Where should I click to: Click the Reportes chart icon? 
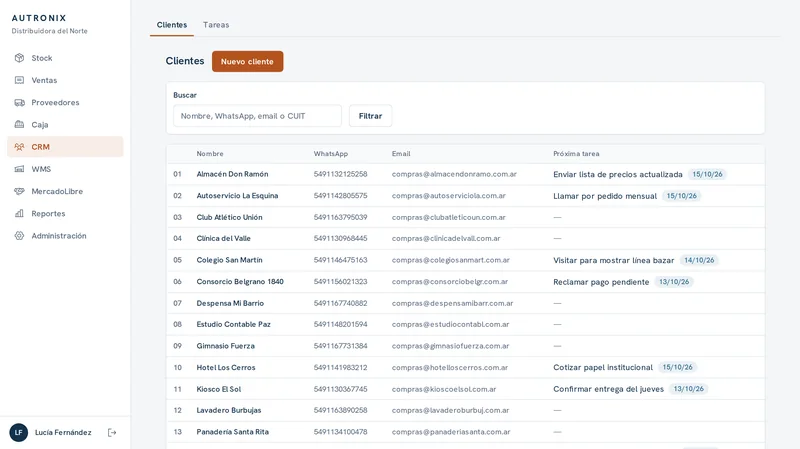tap(19, 213)
